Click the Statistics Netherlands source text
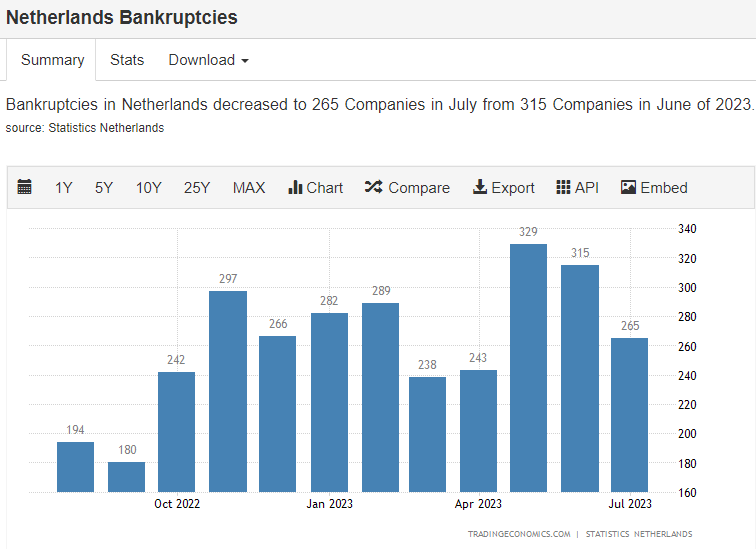The image size is (756, 549). click(106, 128)
